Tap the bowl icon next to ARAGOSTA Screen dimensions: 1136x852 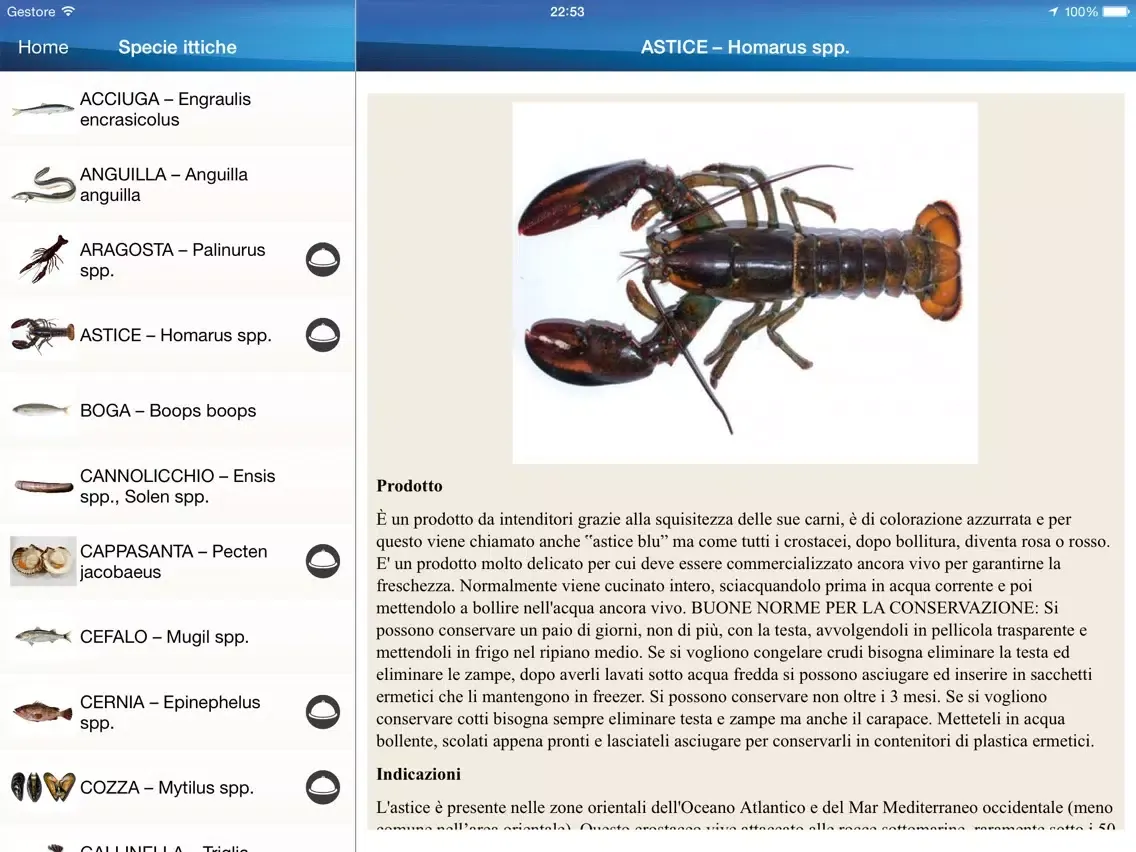[x=322, y=259]
